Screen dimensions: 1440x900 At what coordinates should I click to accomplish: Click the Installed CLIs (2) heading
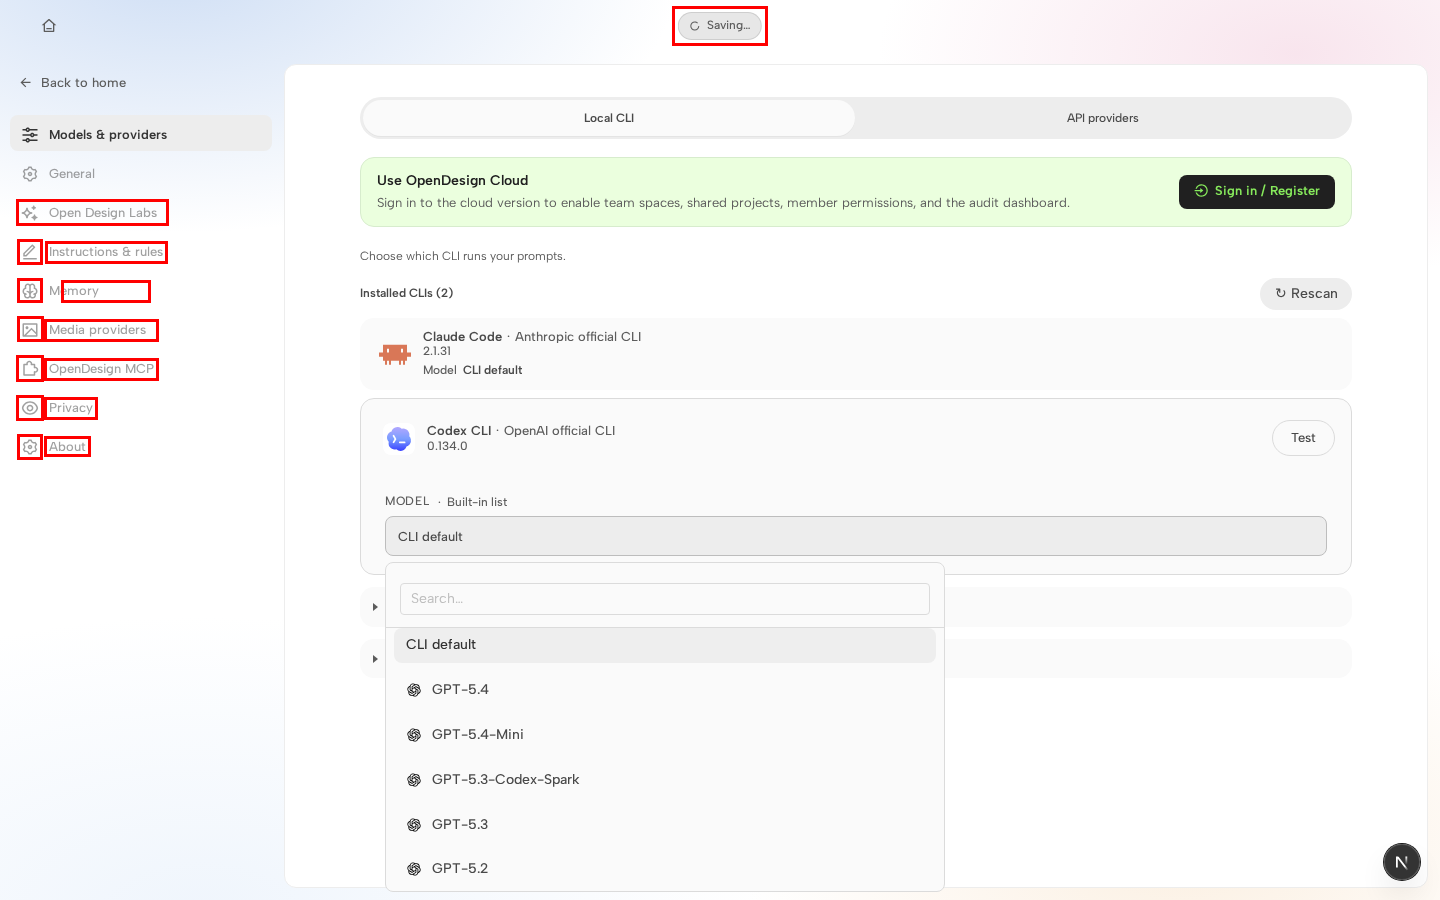click(407, 293)
